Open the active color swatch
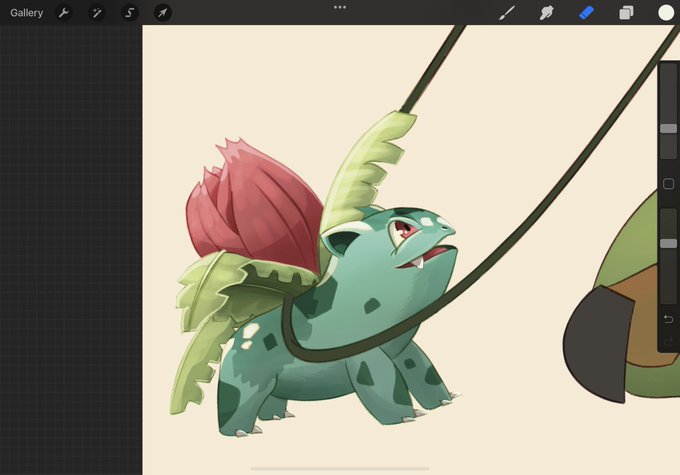The height and width of the screenshot is (475, 680). [x=666, y=13]
